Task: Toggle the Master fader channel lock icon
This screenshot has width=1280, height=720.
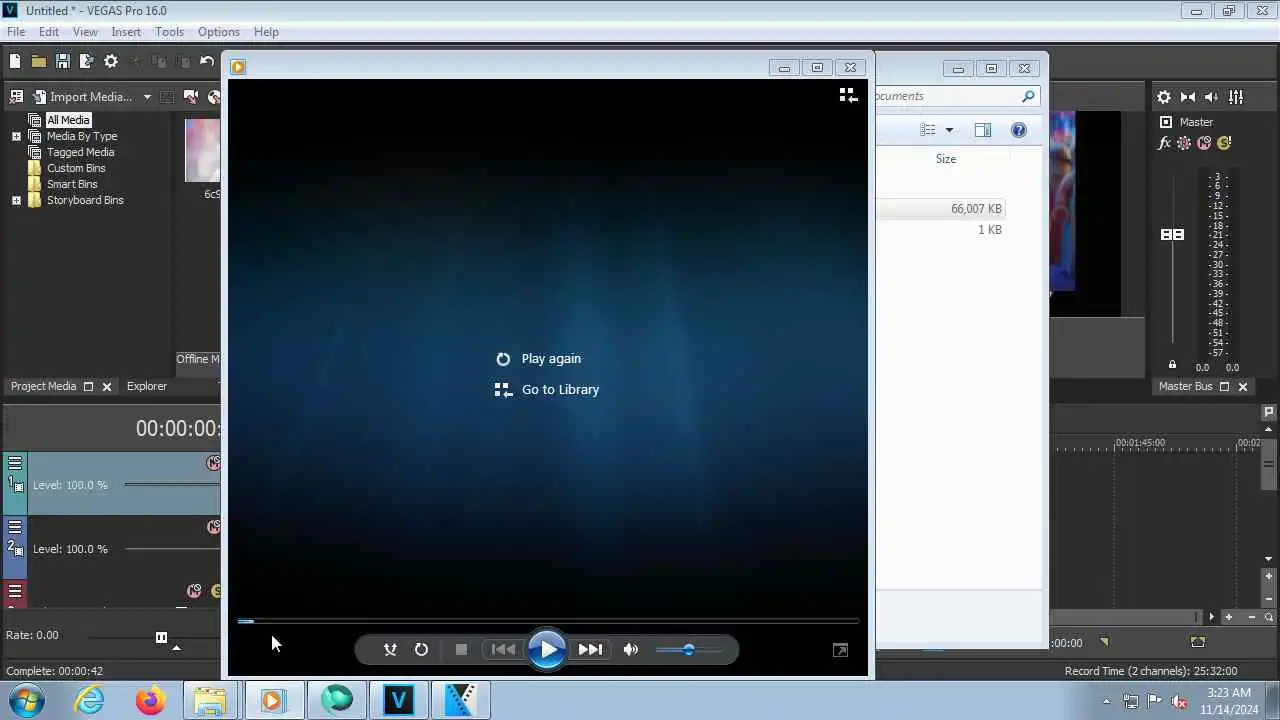Action: 1172,365
